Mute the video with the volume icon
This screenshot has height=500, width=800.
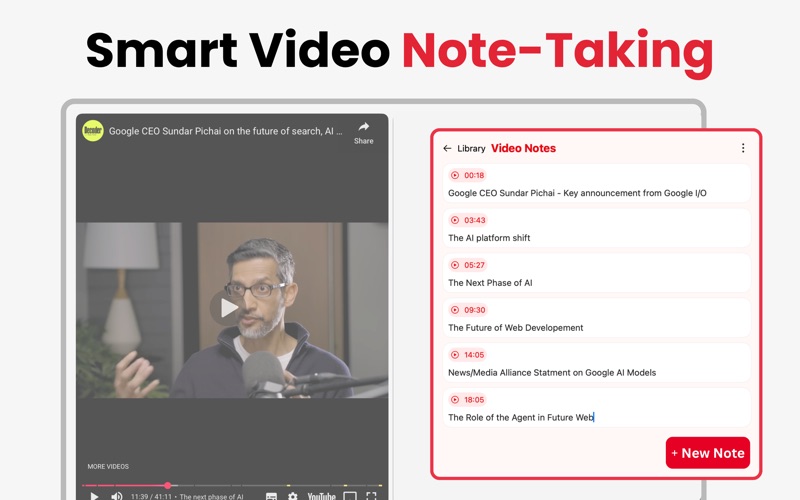(x=117, y=496)
